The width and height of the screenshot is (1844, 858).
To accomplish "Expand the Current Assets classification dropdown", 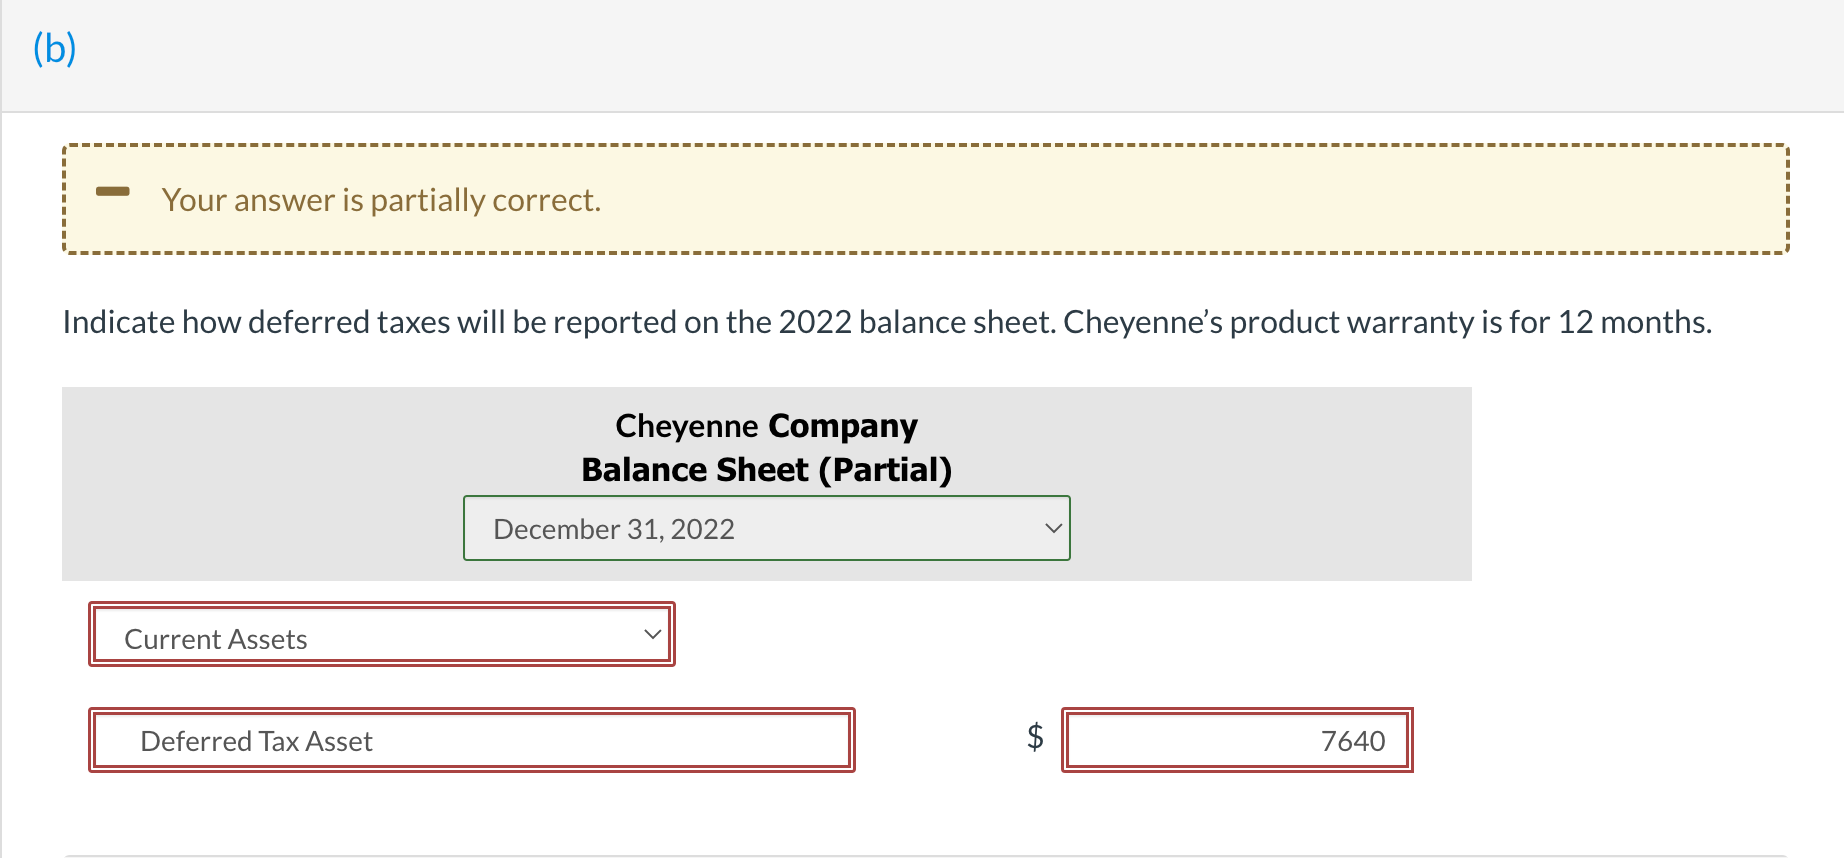I will click(x=380, y=634).
